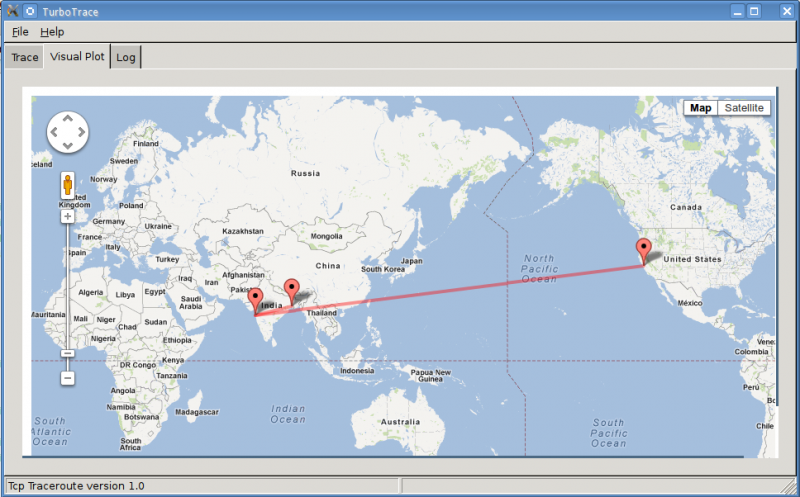This screenshot has width=800, height=497.
Task: Switch to the Trace tab
Action: coord(25,57)
